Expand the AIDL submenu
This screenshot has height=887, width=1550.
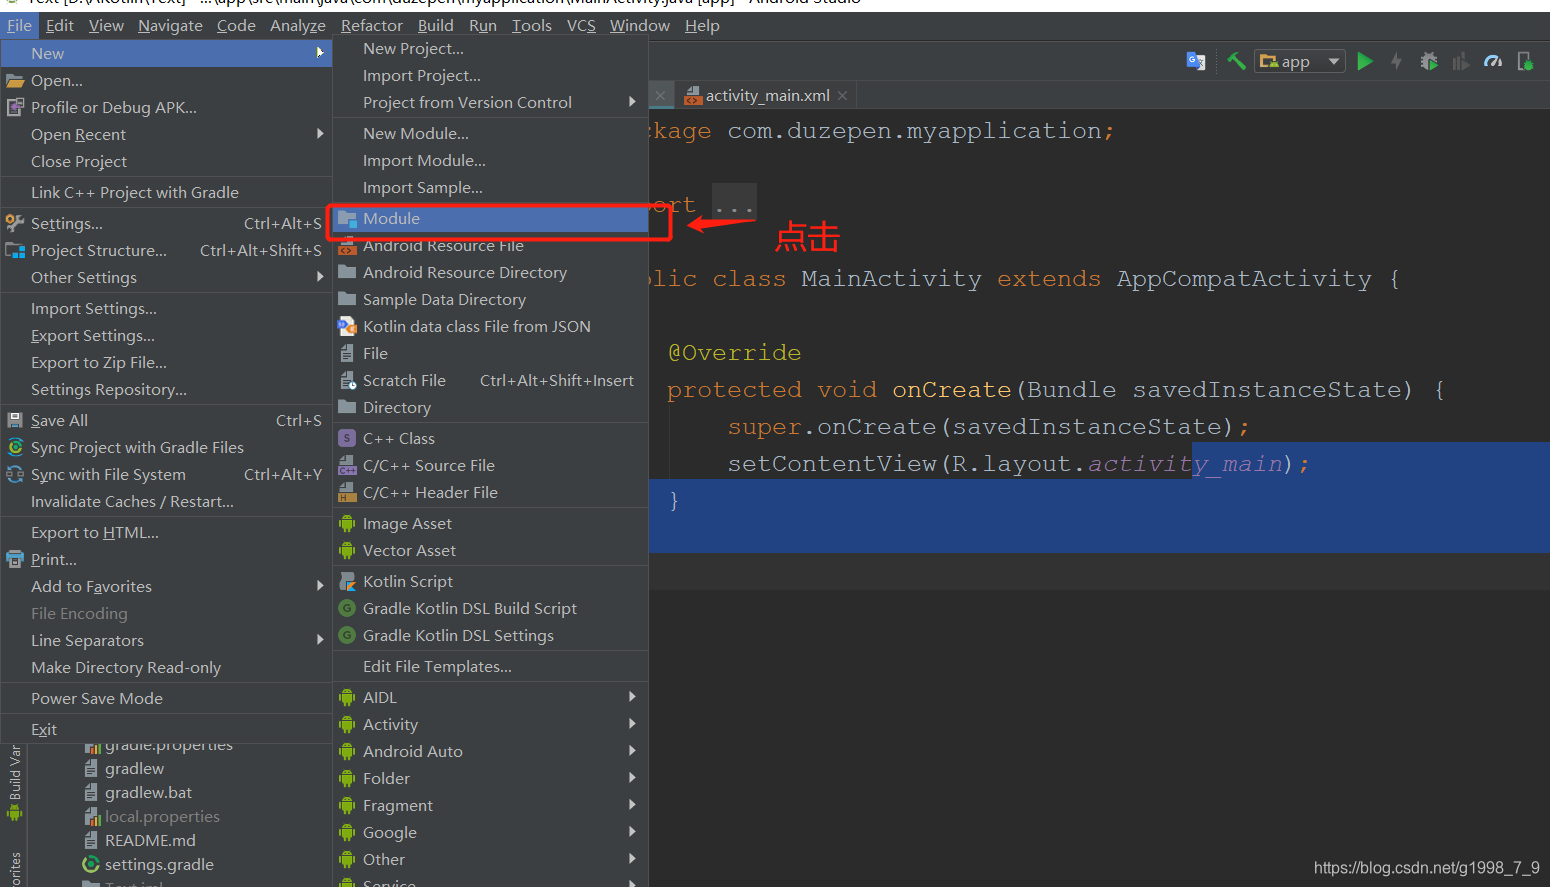click(490, 698)
